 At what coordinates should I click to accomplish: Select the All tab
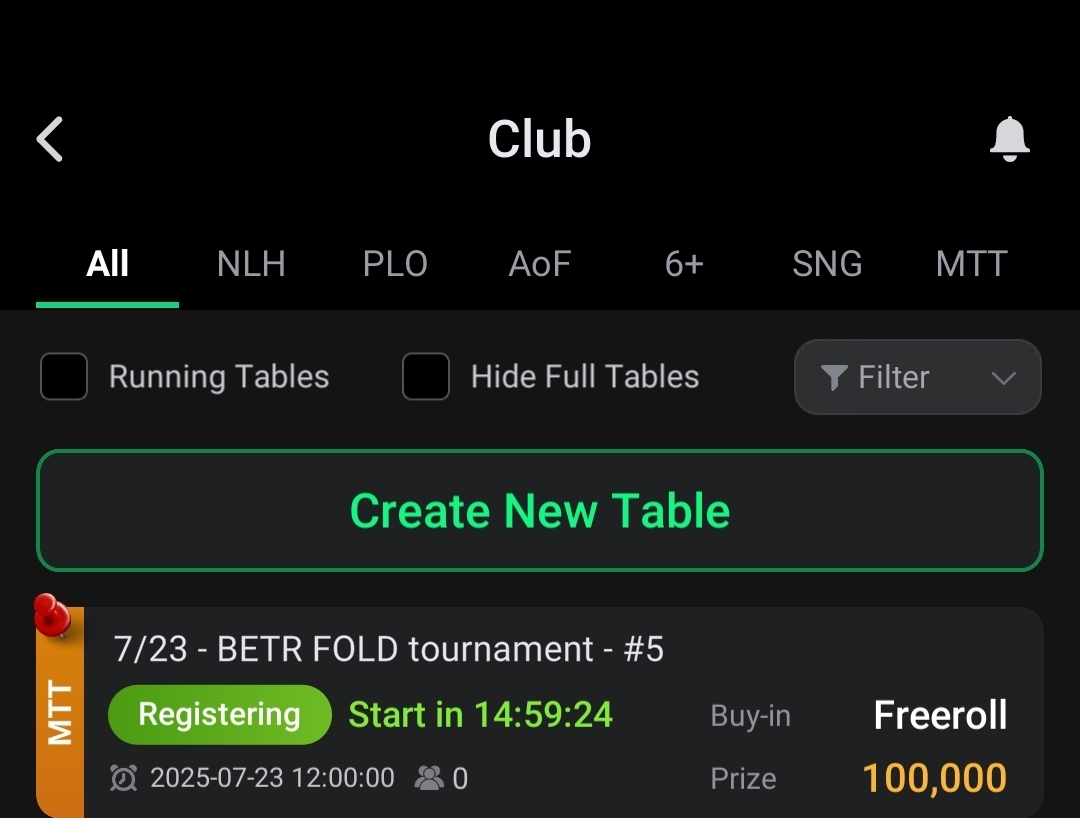coord(107,264)
